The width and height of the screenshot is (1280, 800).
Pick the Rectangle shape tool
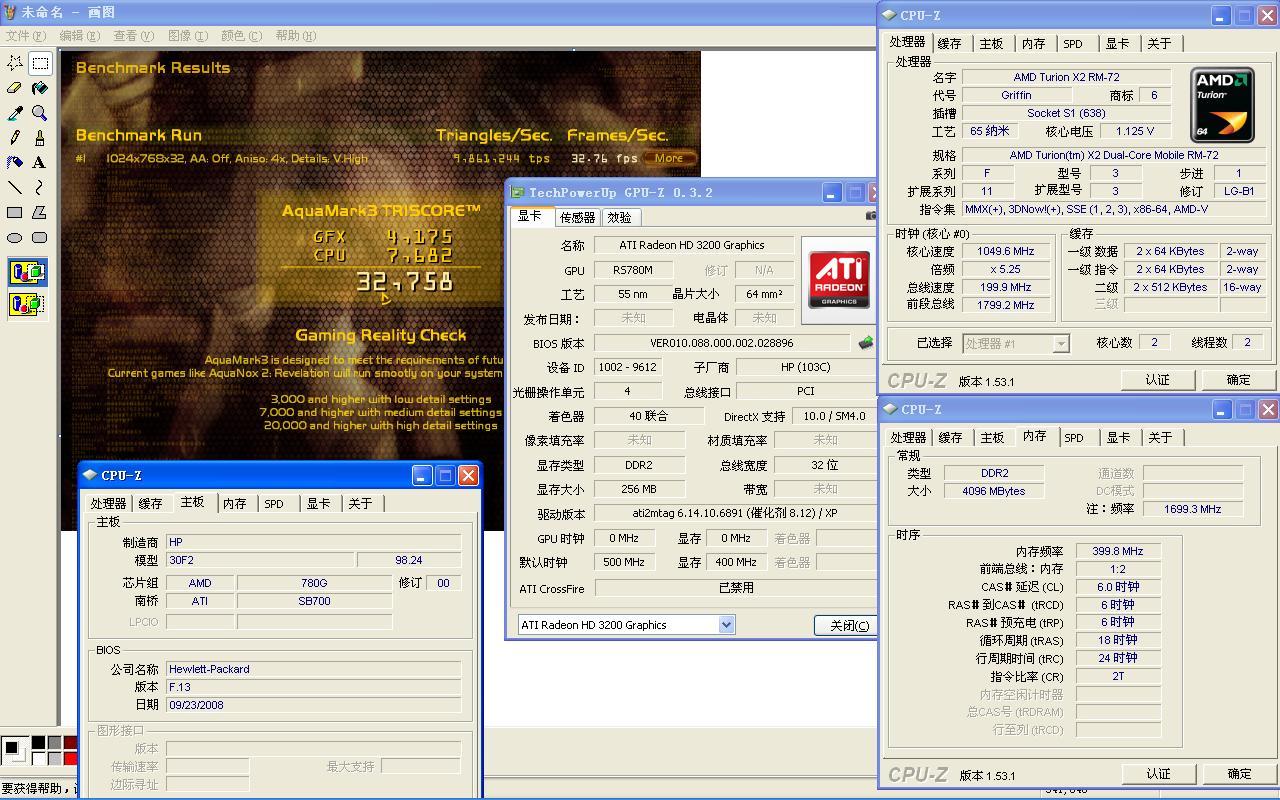point(15,212)
